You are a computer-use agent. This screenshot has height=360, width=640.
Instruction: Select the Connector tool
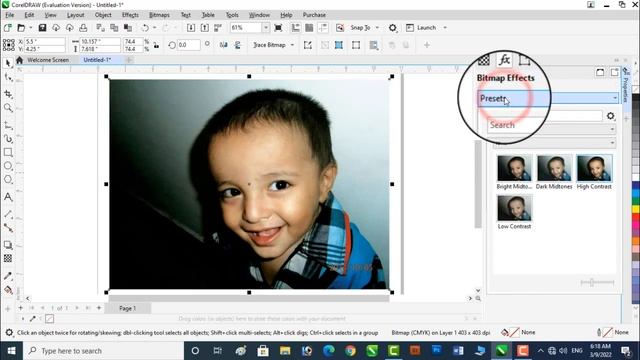pos(8,228)
